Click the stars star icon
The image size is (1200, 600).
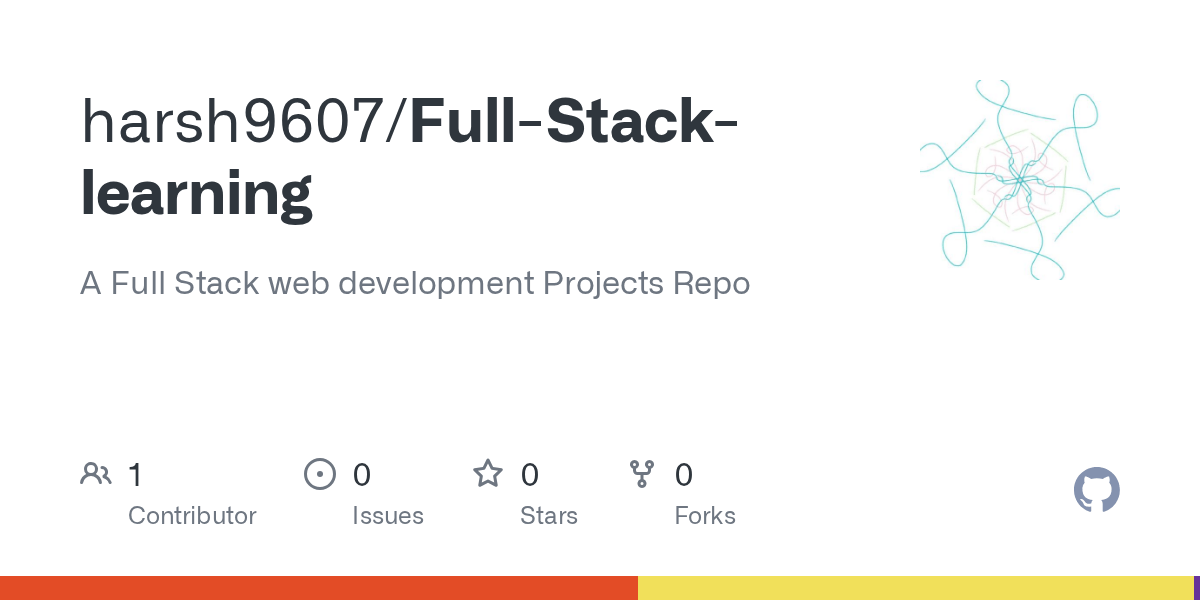(488, 474)
